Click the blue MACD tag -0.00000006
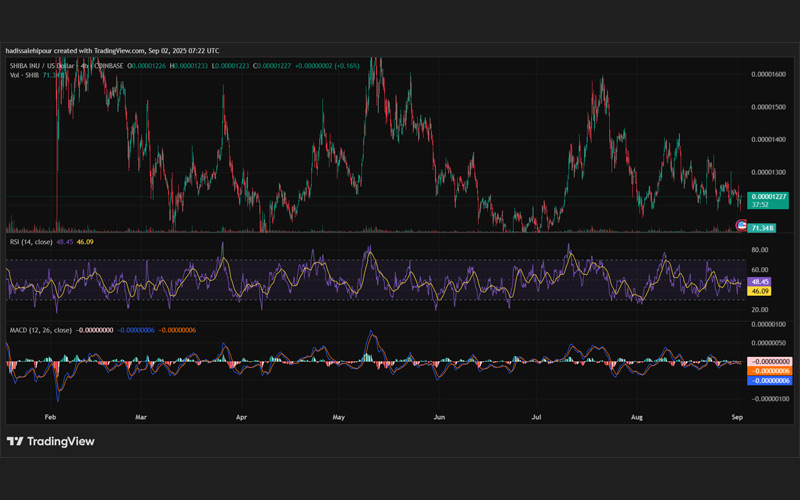Screen dimensions: 800x500 [x=770, y=381]
